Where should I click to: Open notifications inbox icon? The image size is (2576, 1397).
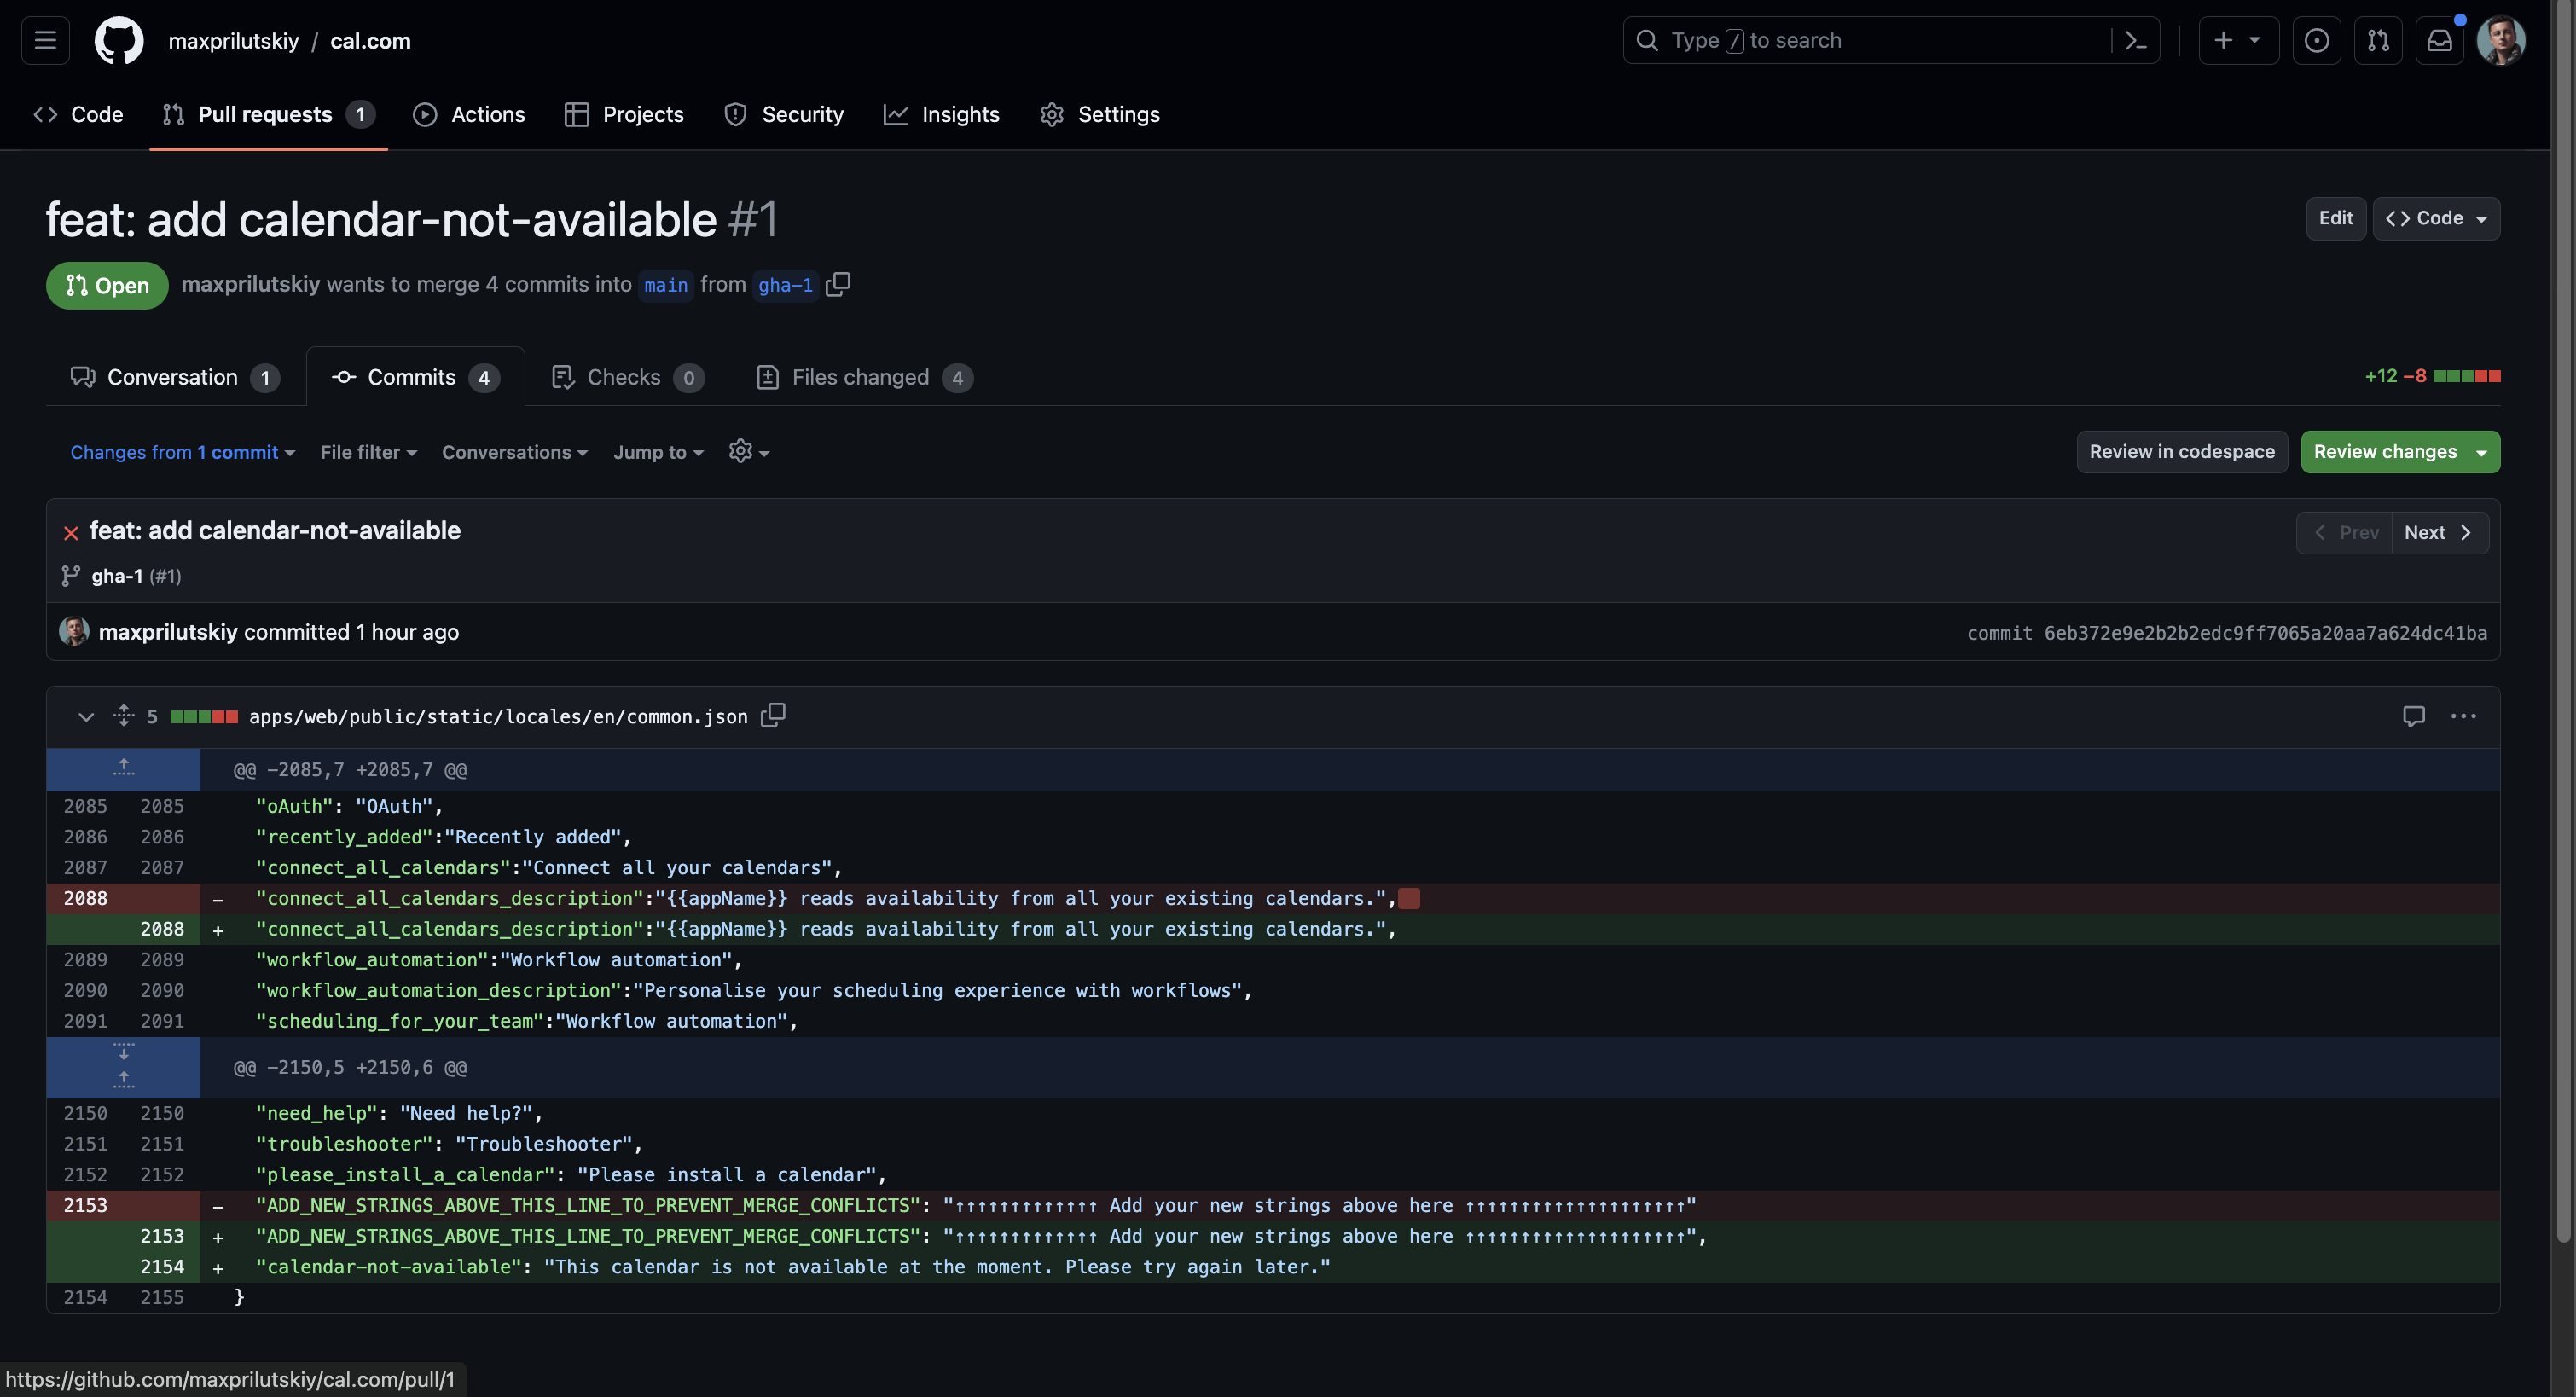point(2439,40)
